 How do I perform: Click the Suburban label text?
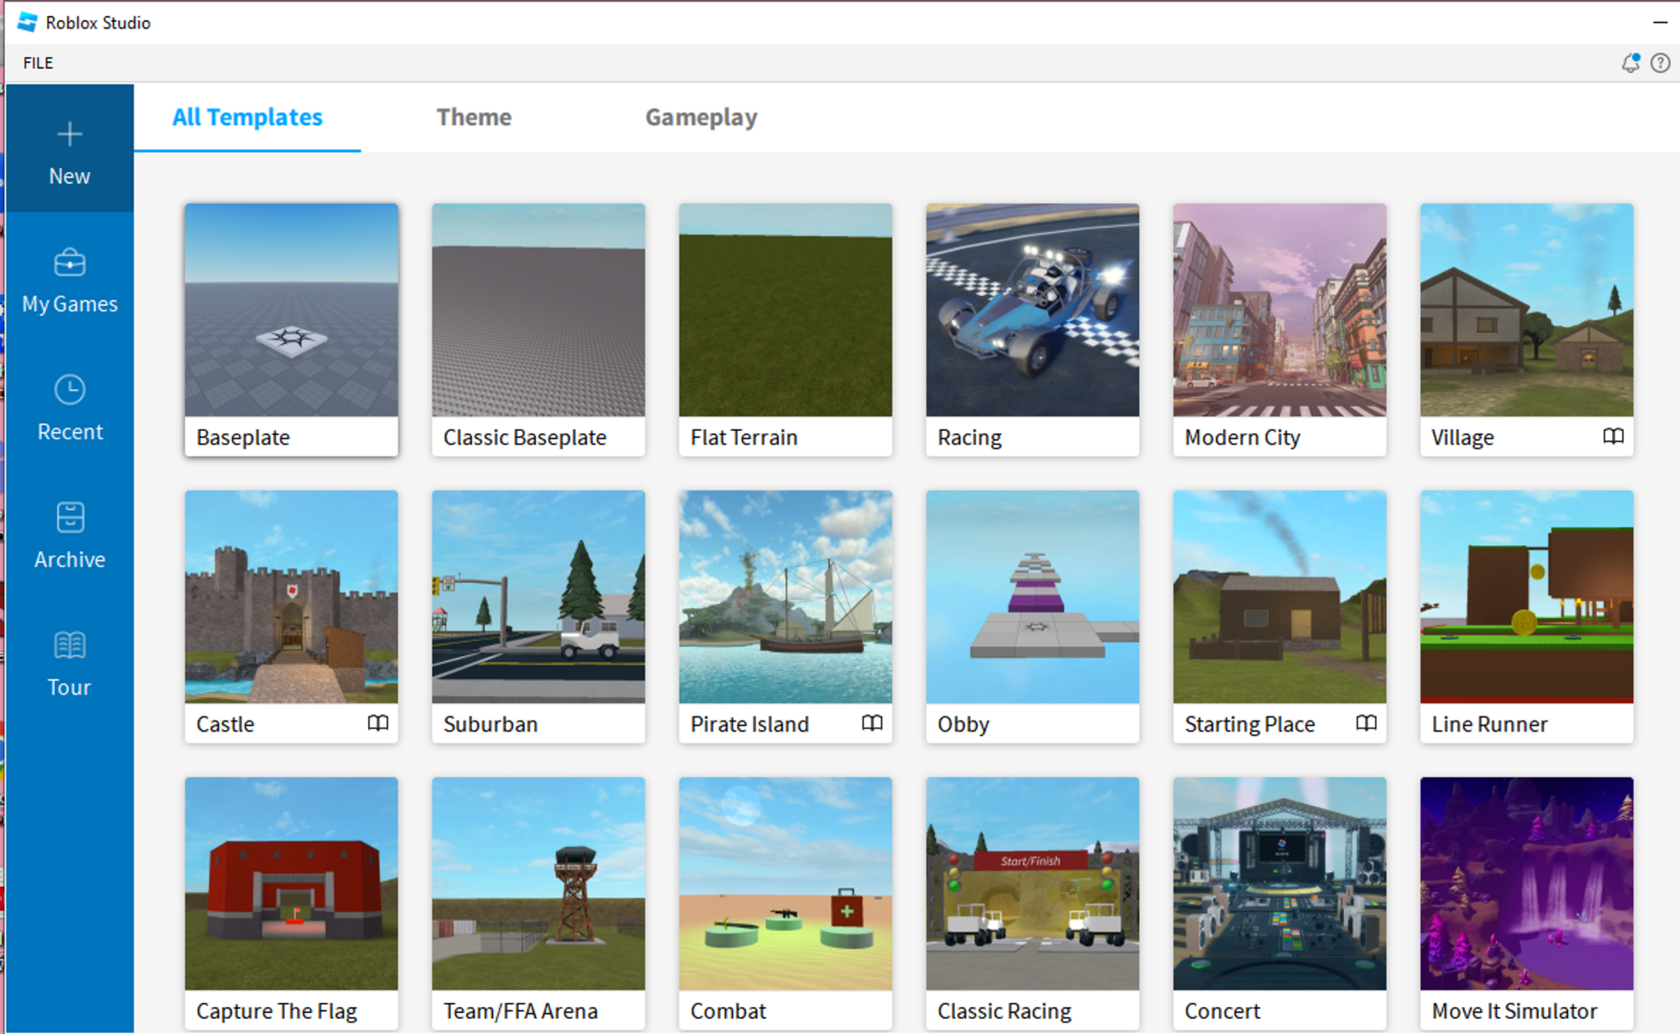(x=490, y=724)
